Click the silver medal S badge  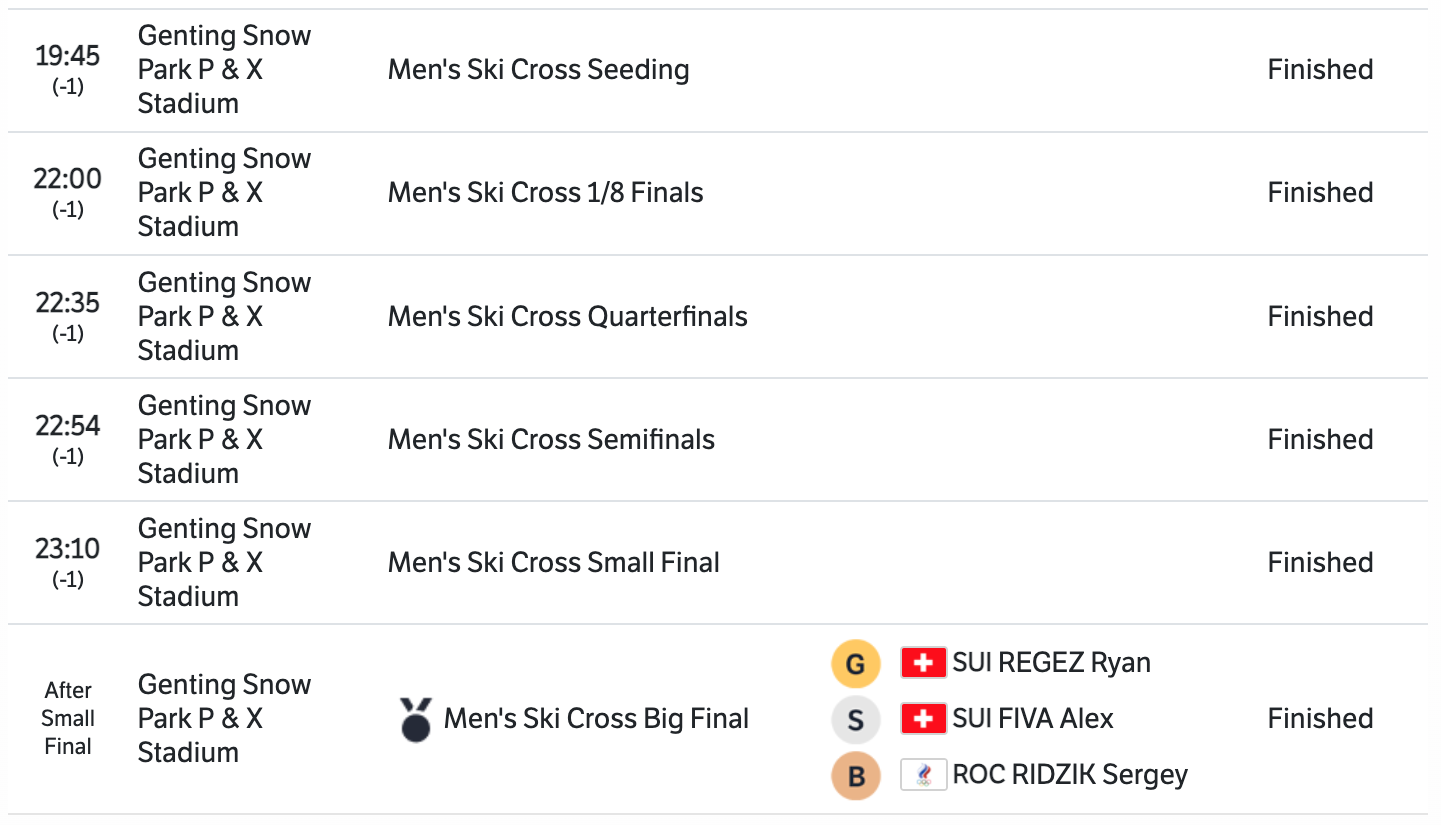tap(855, 719)
